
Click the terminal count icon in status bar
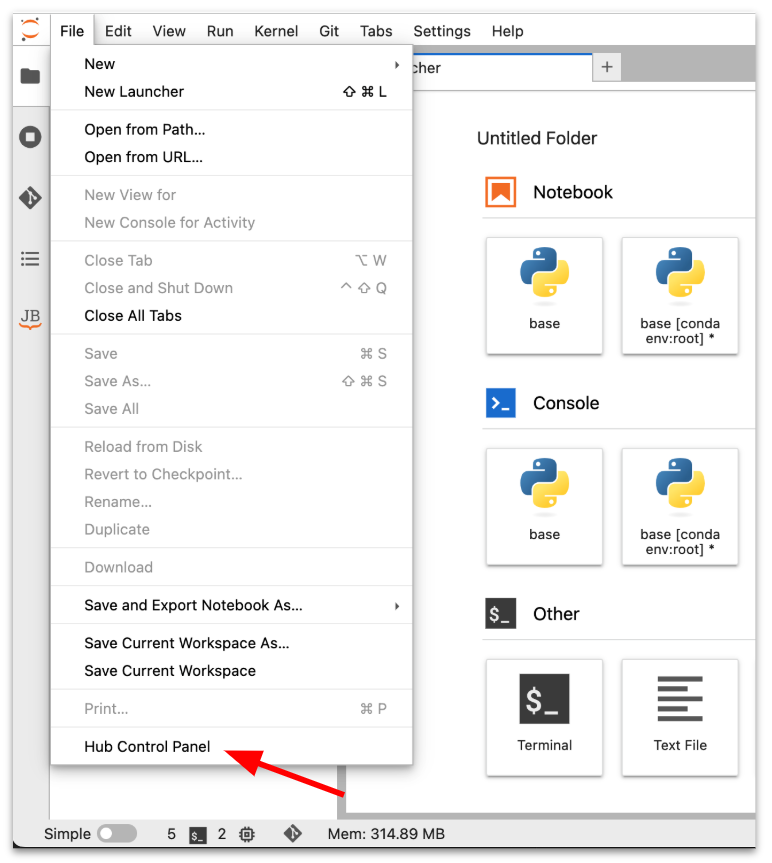pos(198,834)
